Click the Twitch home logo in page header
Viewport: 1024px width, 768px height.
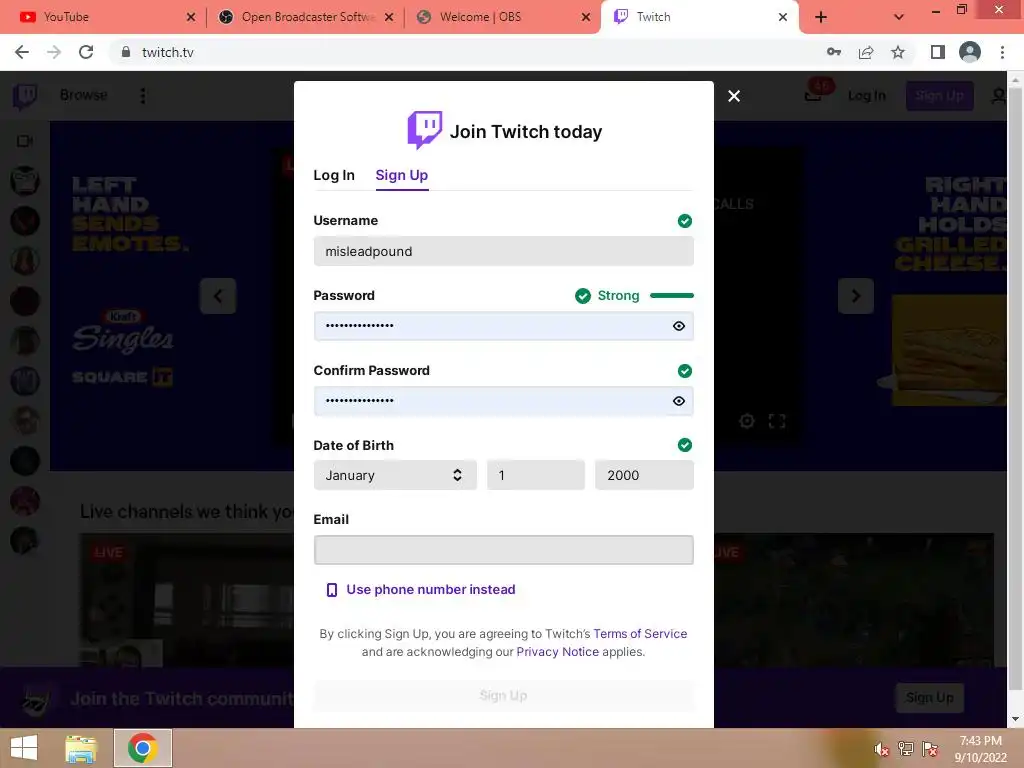(x=25, y=96)
